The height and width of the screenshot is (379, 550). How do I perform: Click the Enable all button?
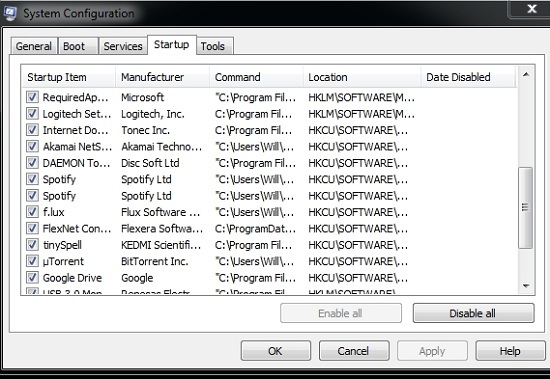pos(341,313)
